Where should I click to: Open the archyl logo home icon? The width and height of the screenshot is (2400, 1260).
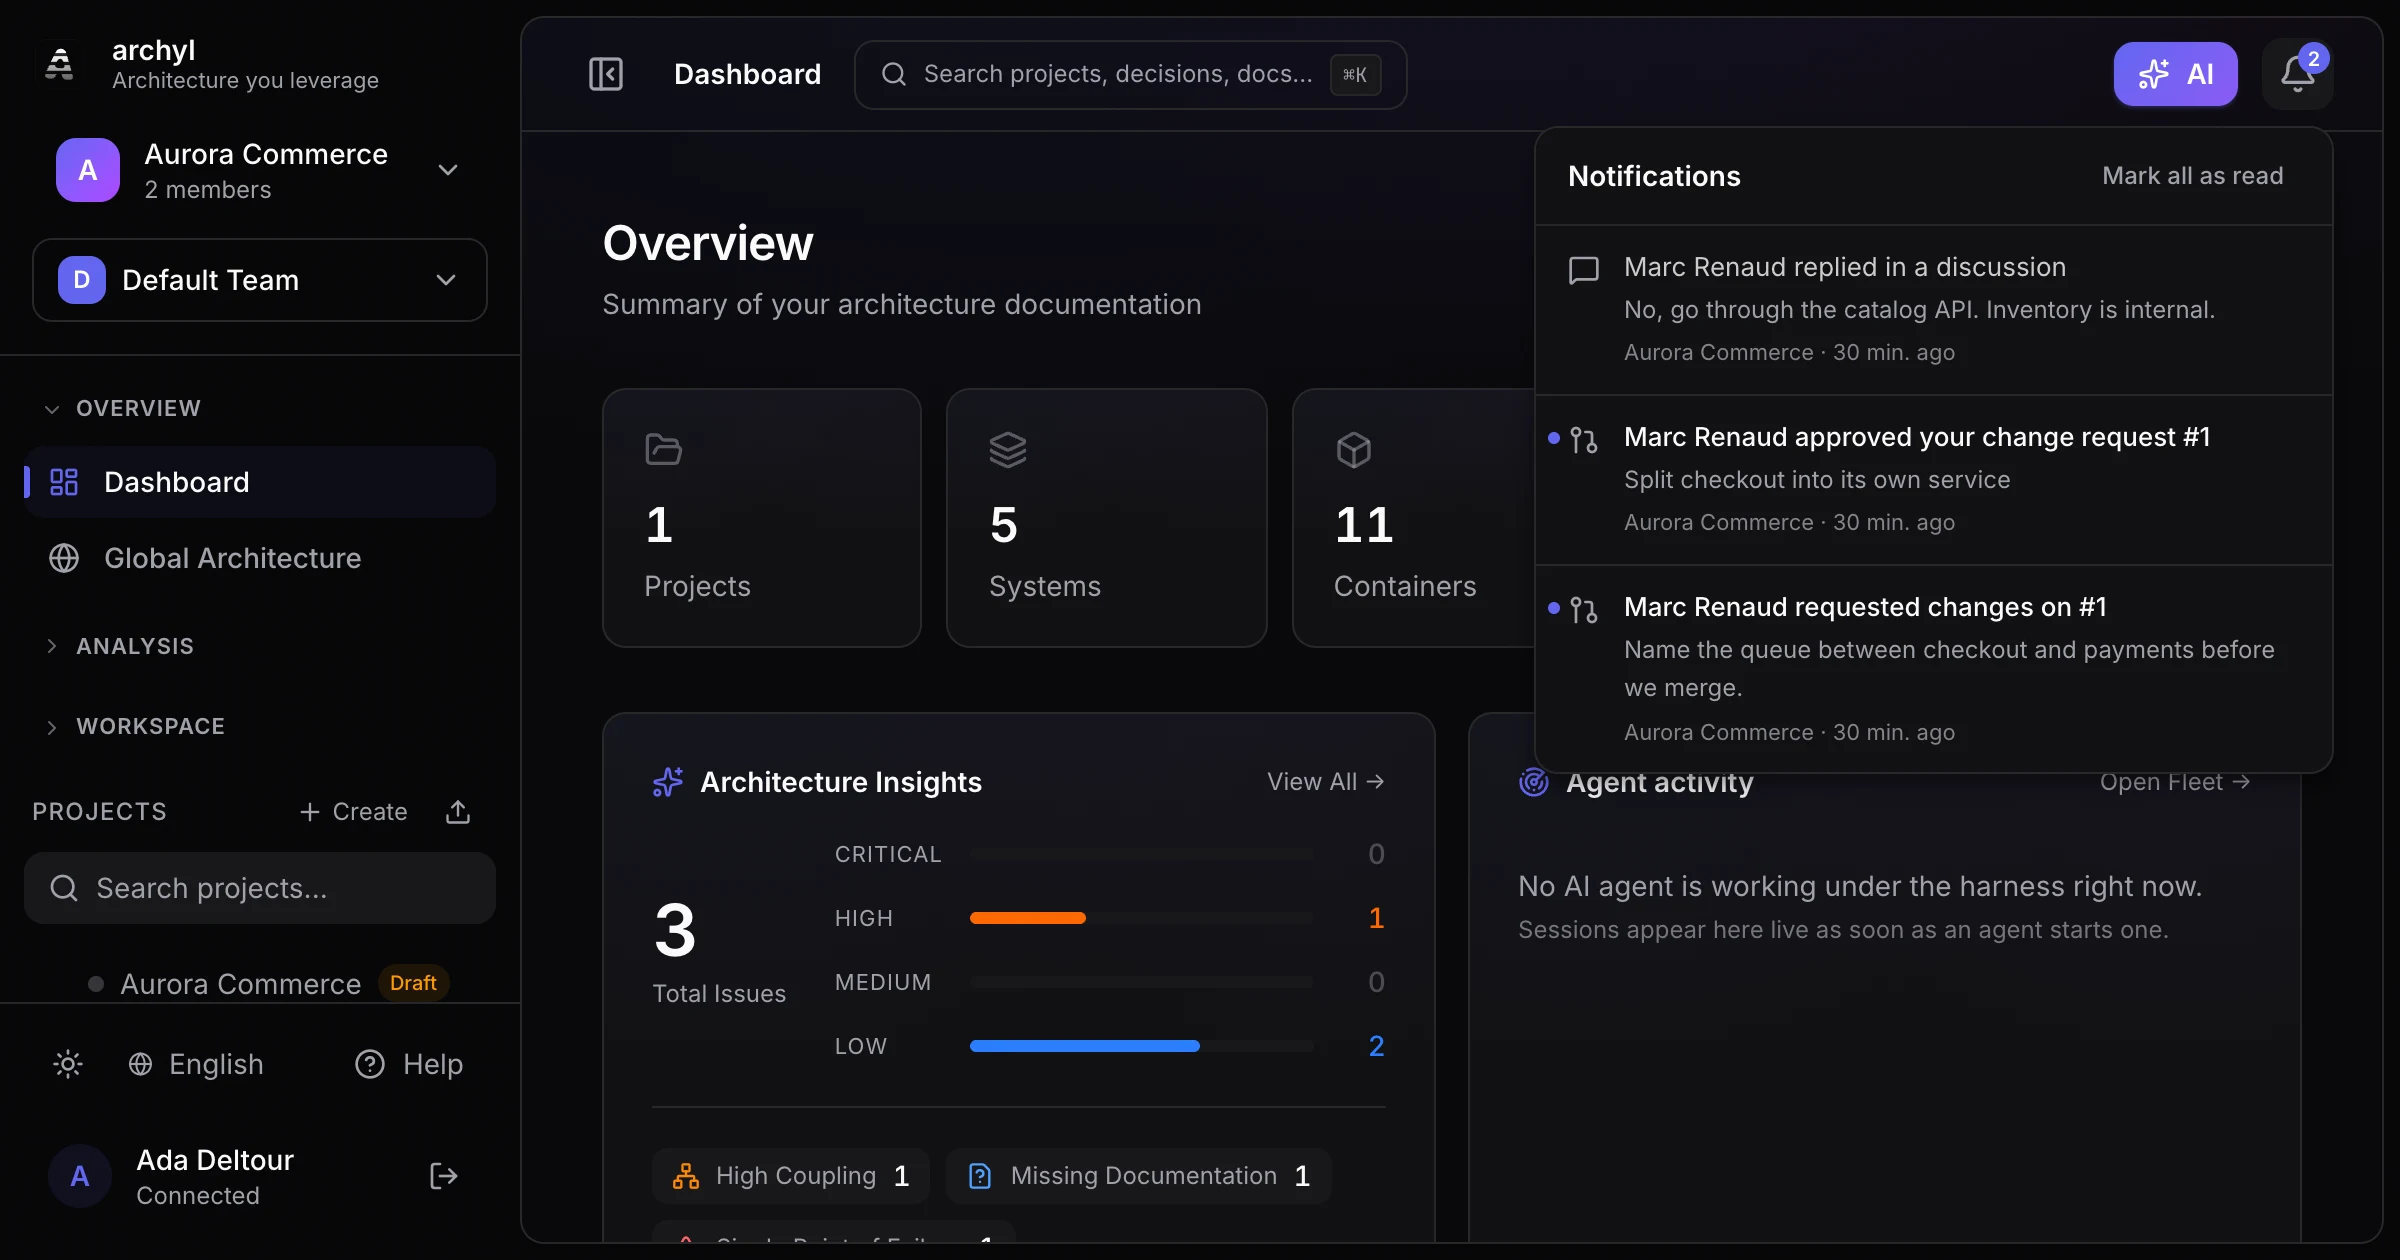coord(60,64)
